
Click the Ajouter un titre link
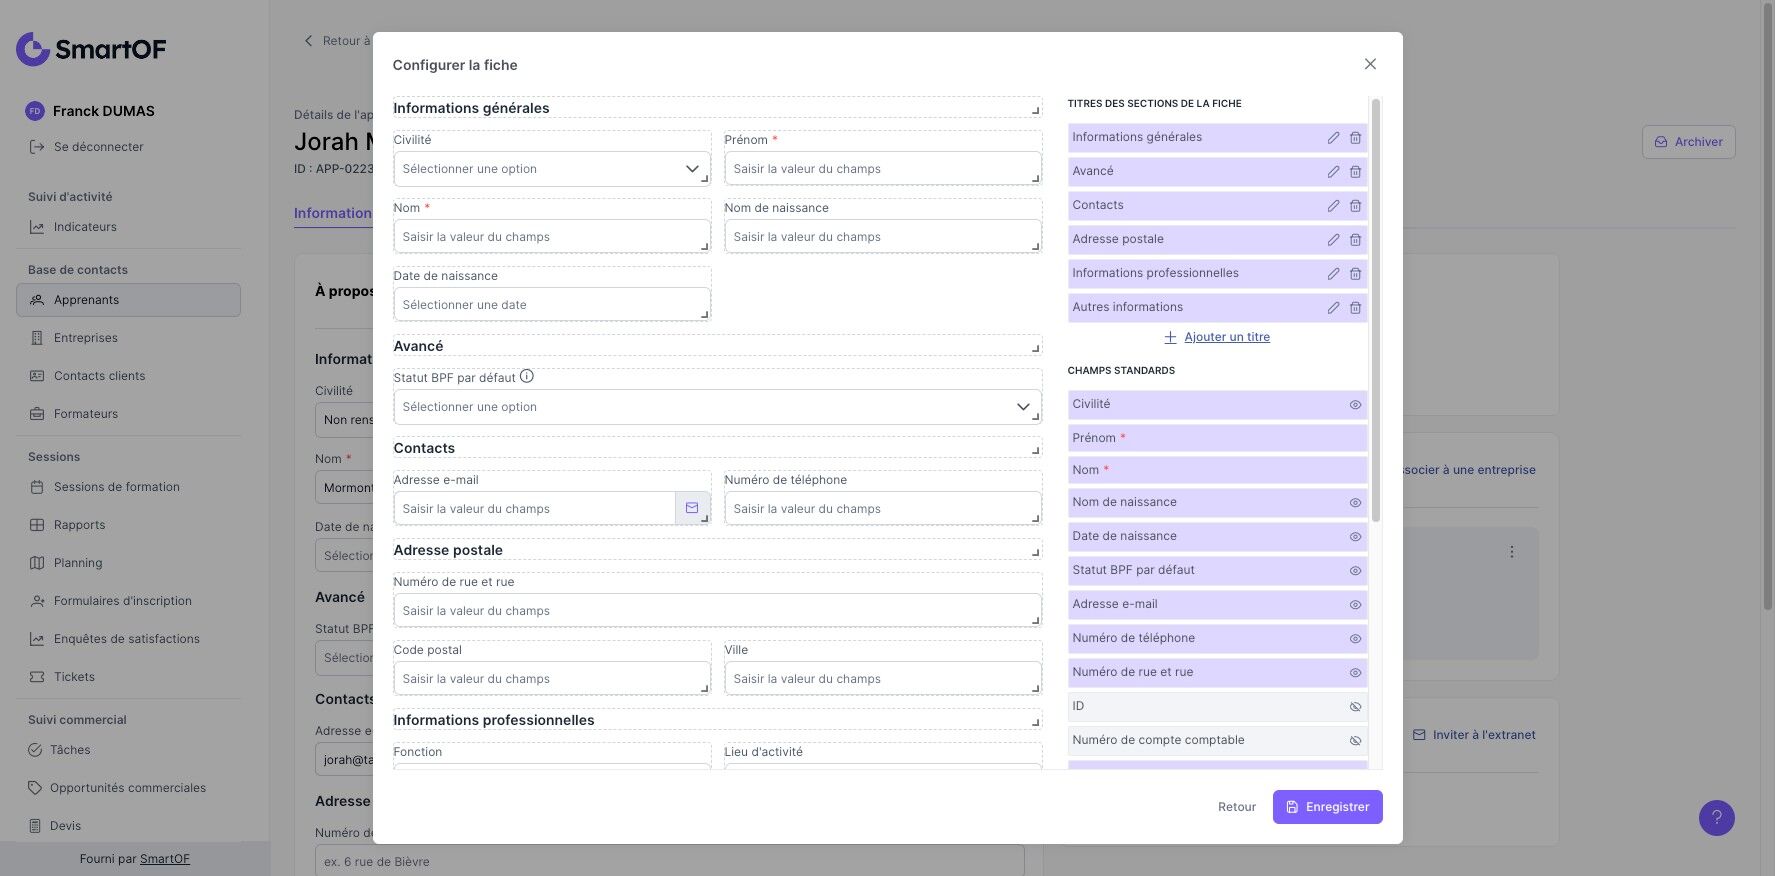pos(1226,337)
